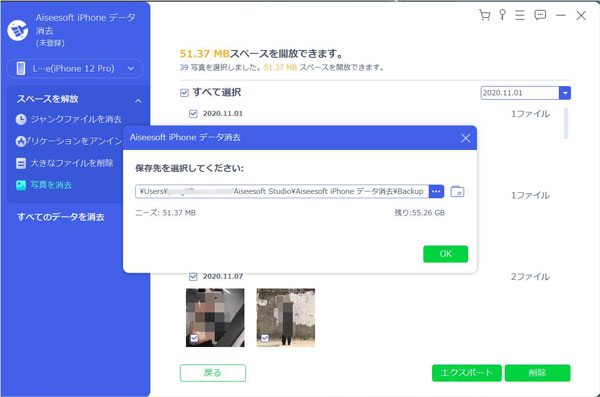Collapse the スペースを解放 section

click(138, 101)
